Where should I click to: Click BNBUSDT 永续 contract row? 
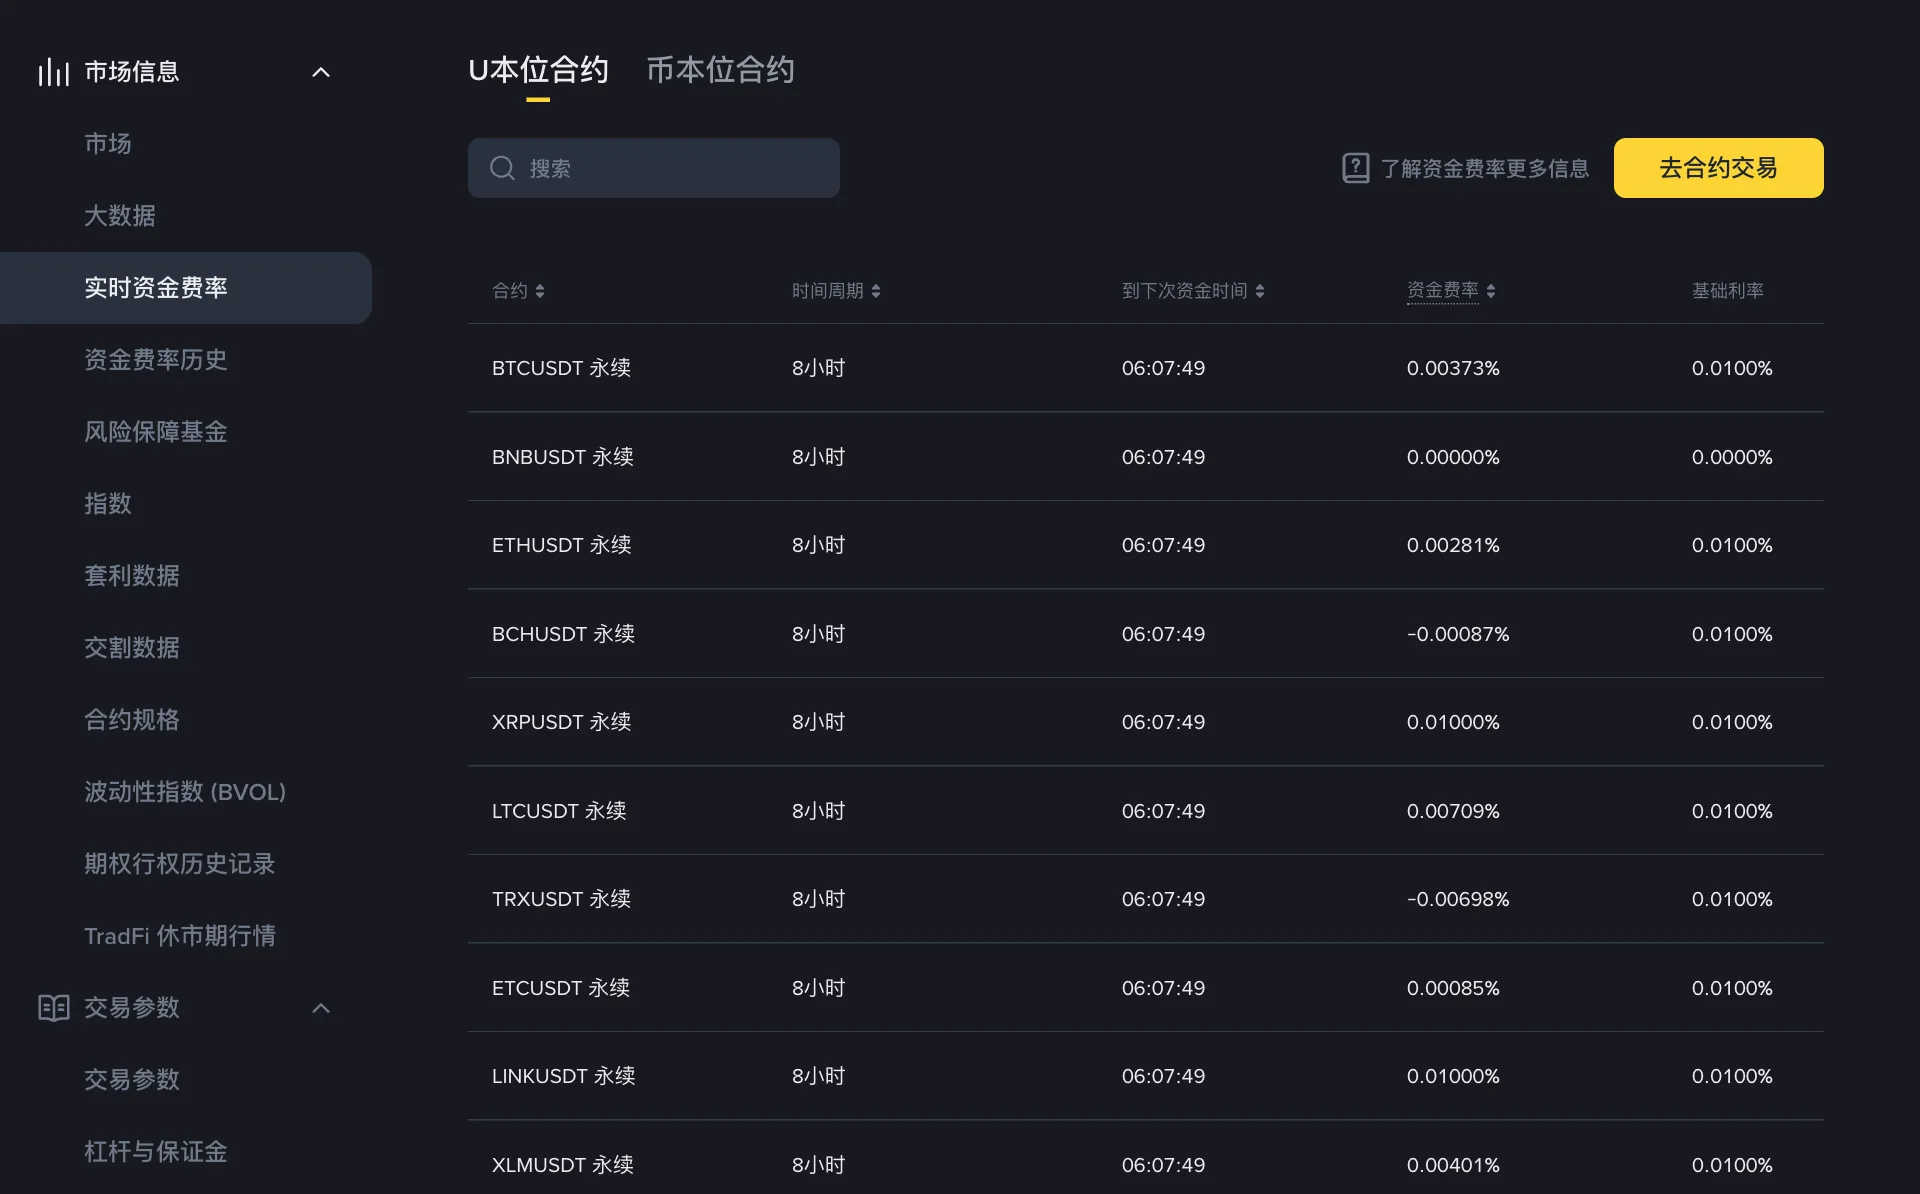[1146, 457]
